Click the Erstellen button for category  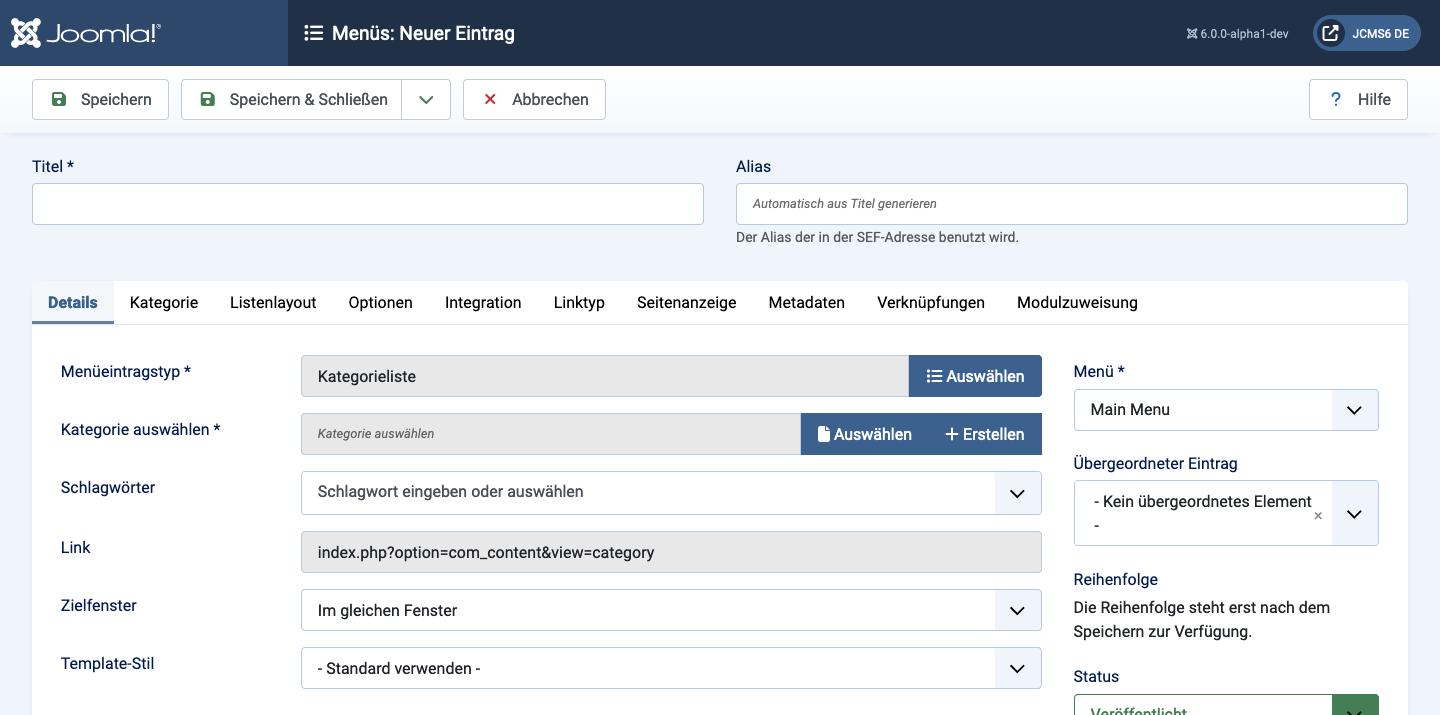[x=984, y=434]
